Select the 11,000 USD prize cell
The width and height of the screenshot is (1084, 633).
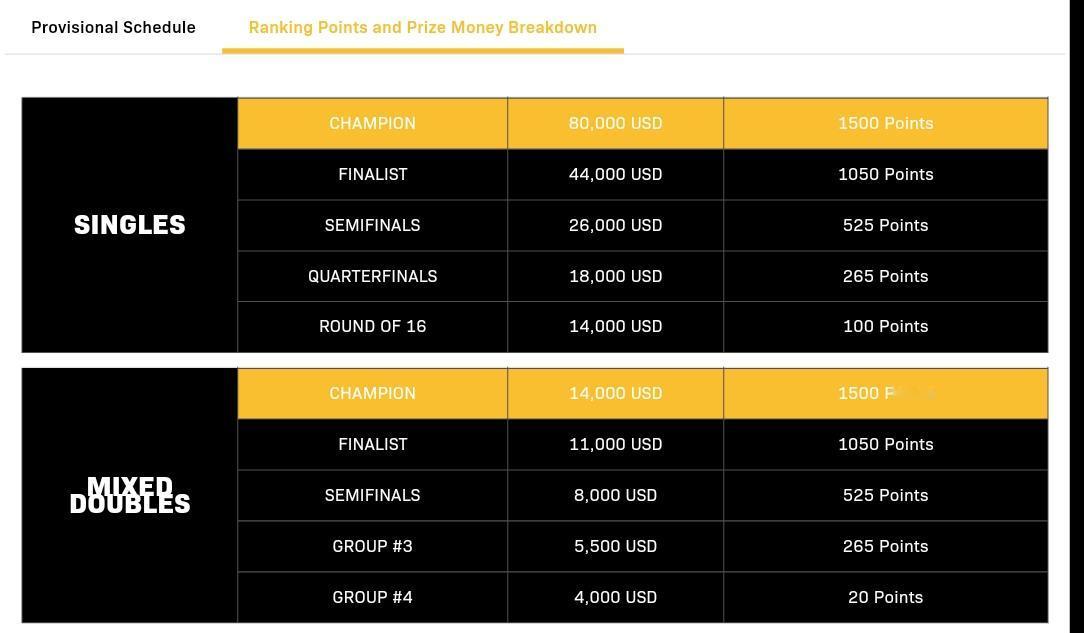[615, 444]
